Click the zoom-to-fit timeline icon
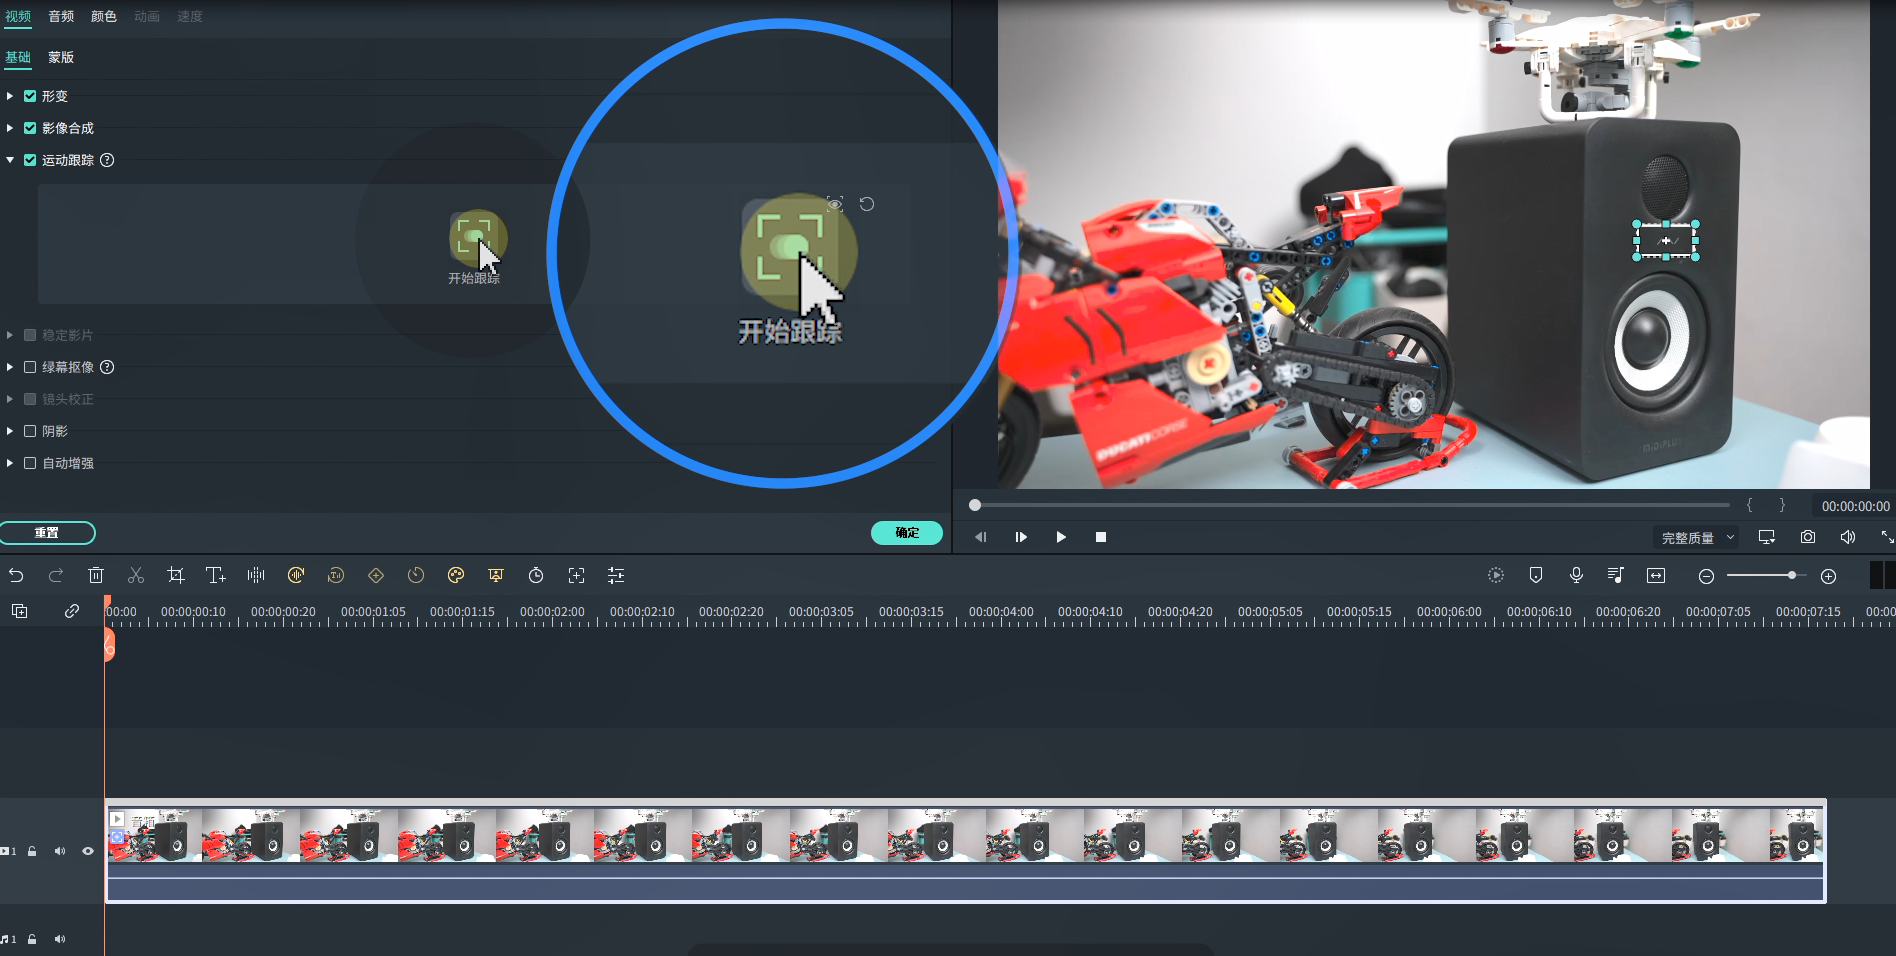The height and width of the screenshot is (956, 1896). click(1656, 575)
